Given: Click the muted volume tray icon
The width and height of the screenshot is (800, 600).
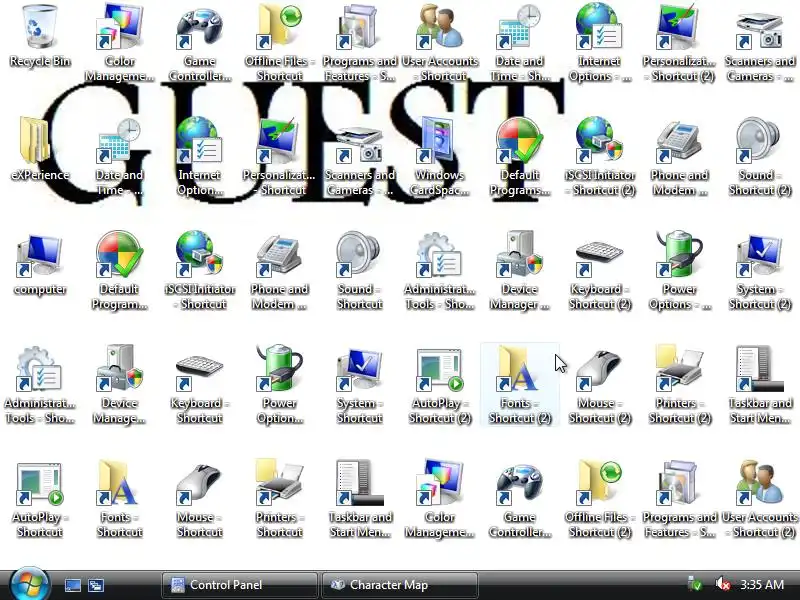Looking at the screenshot, I should [722, 584].
